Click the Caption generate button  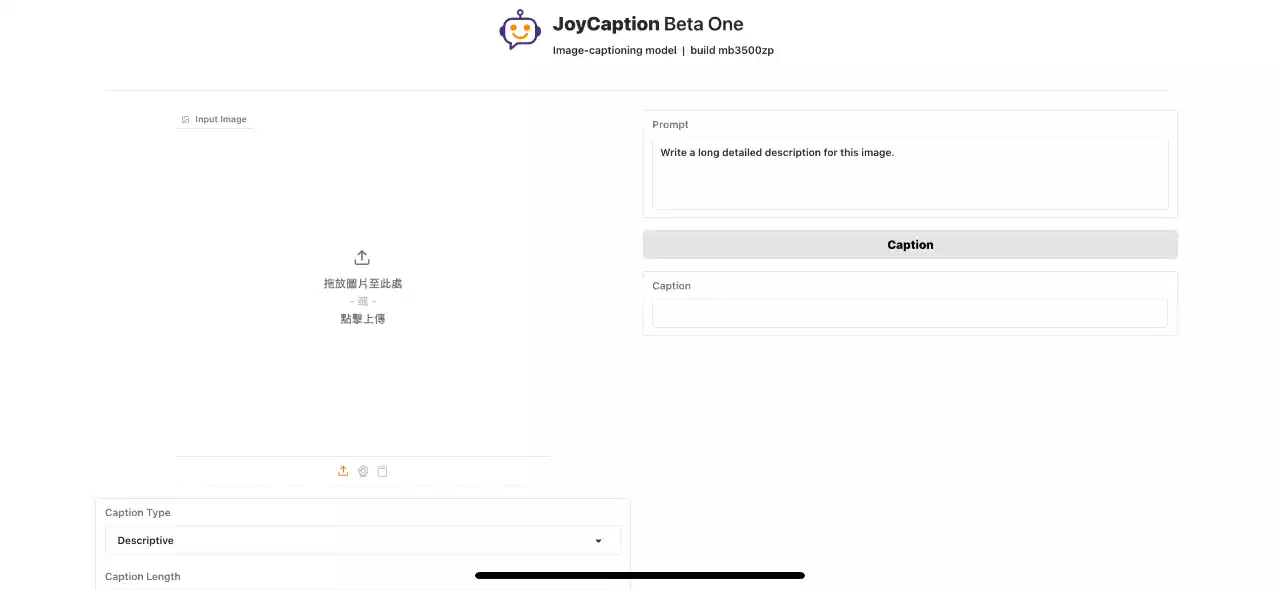pyautogui.click(x=910, y=245)
